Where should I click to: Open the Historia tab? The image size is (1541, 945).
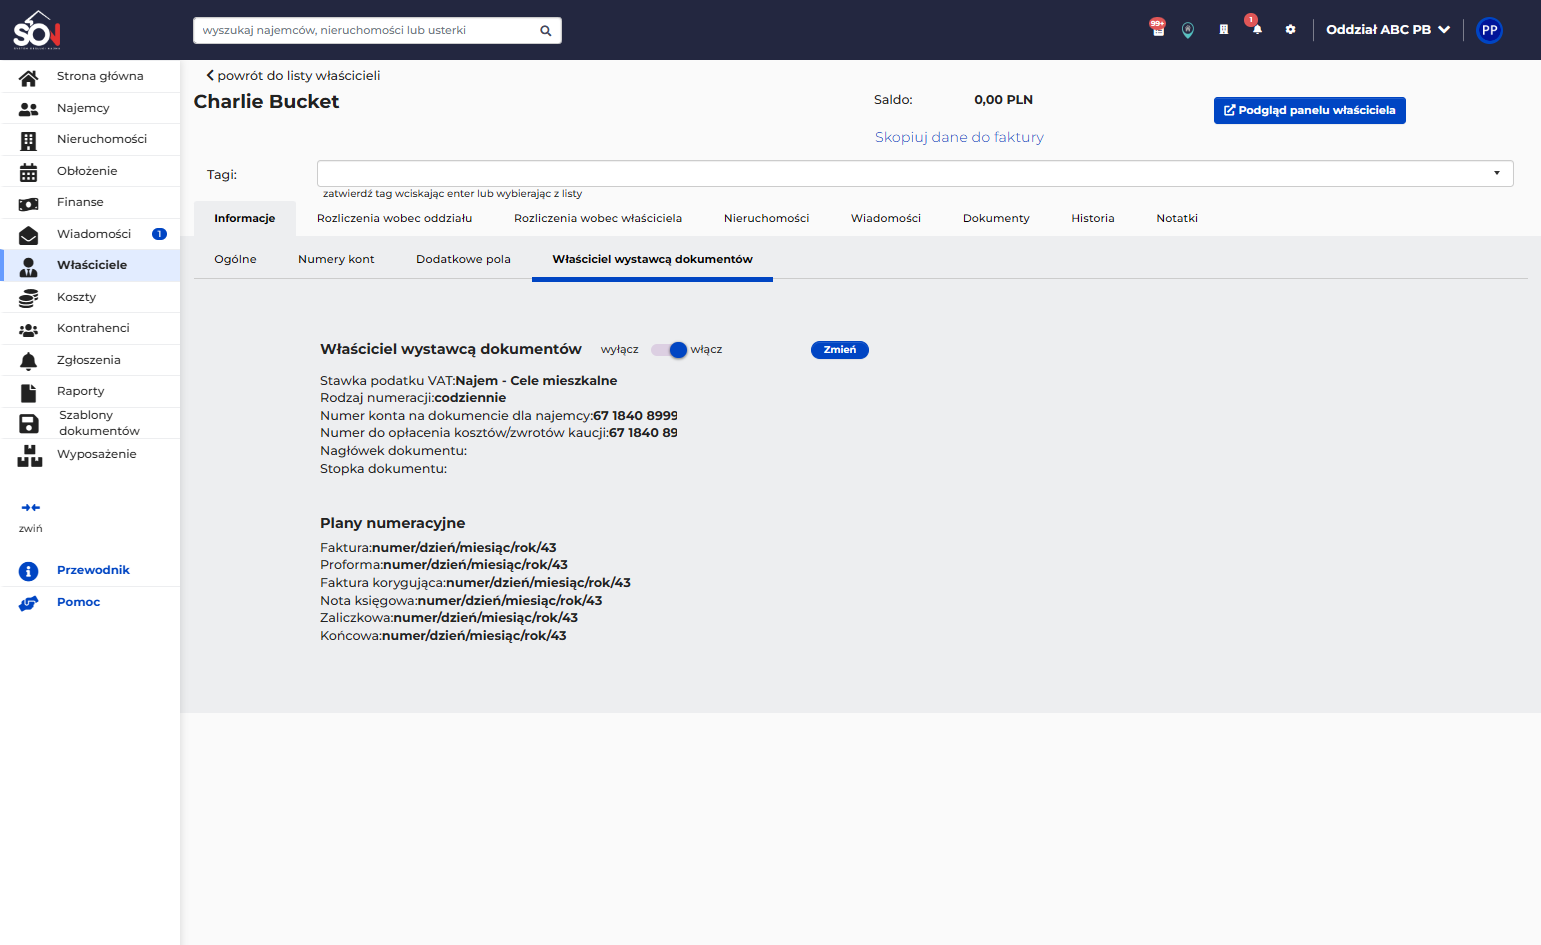(1093, 218)
